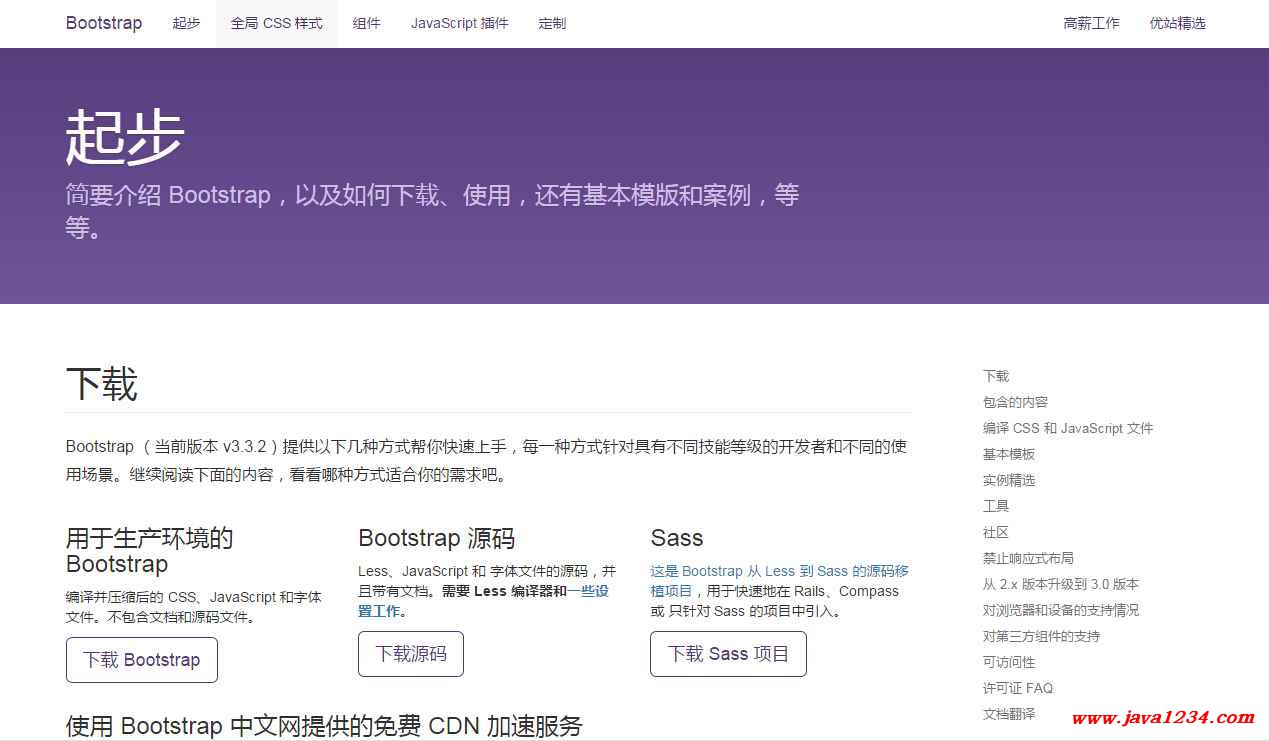1269x741 pixels.
Task: Select 工具 in the sidebar list
Action: [996, 506]
